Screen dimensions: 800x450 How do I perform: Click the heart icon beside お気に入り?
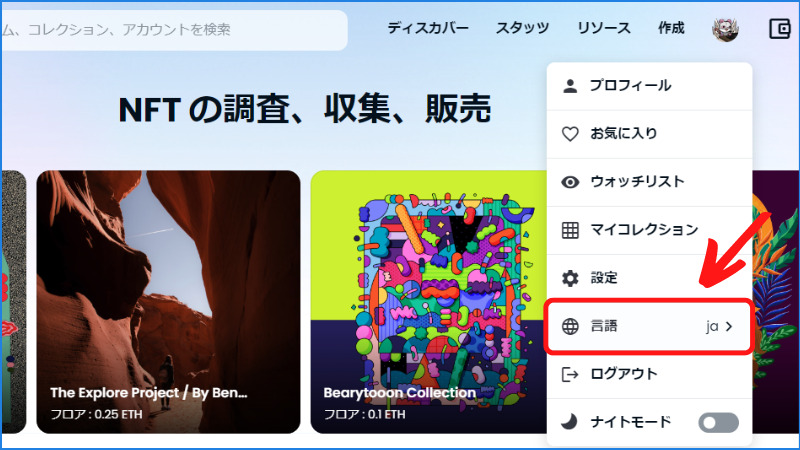(x=570, y=134)
